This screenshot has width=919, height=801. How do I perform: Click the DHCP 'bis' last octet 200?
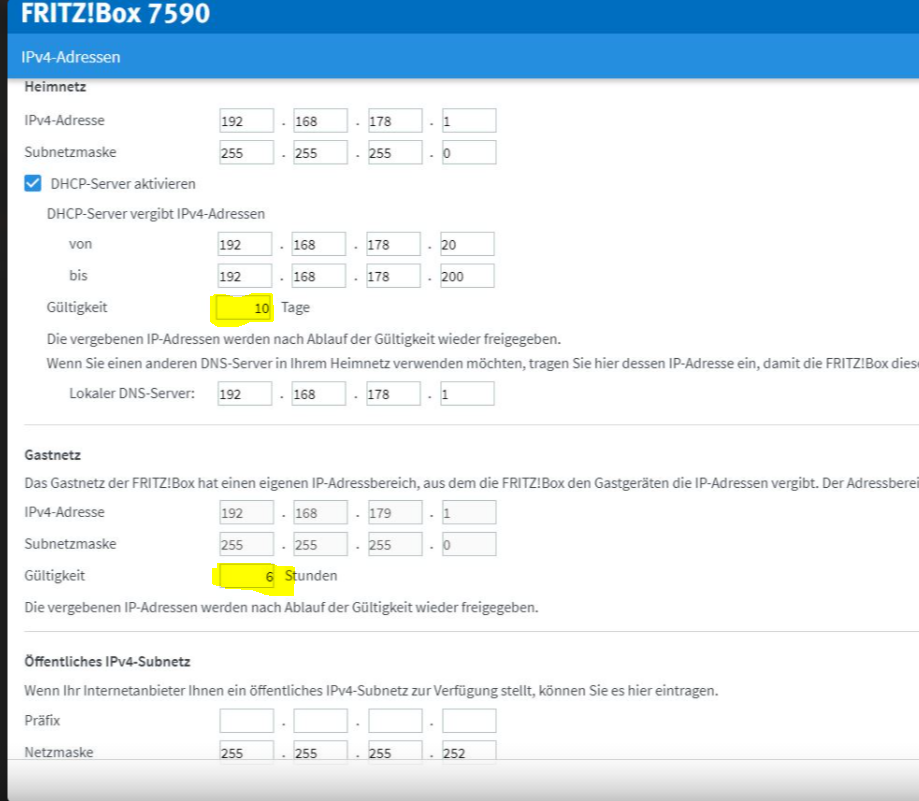467,276
